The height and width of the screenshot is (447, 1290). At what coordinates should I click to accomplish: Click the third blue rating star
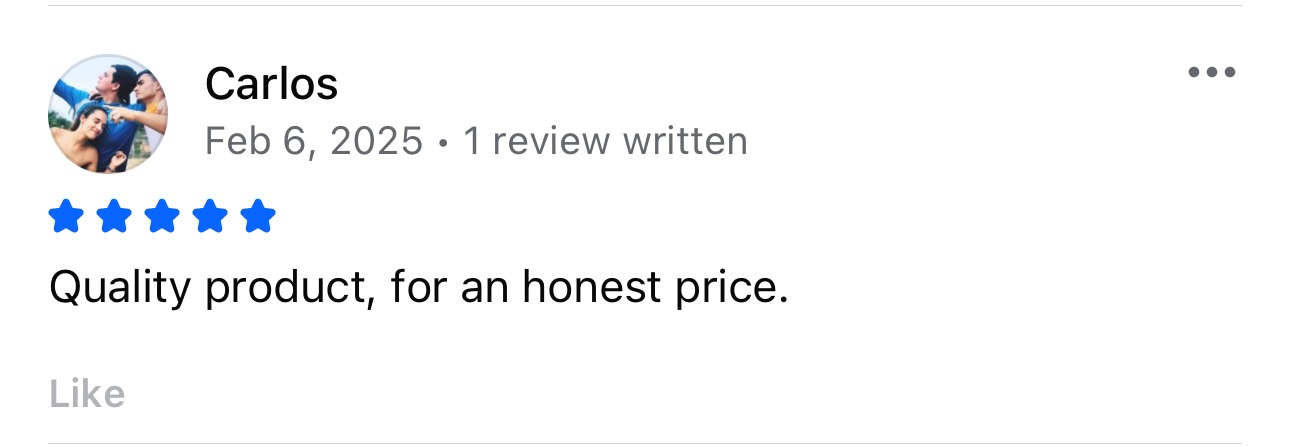161,216
